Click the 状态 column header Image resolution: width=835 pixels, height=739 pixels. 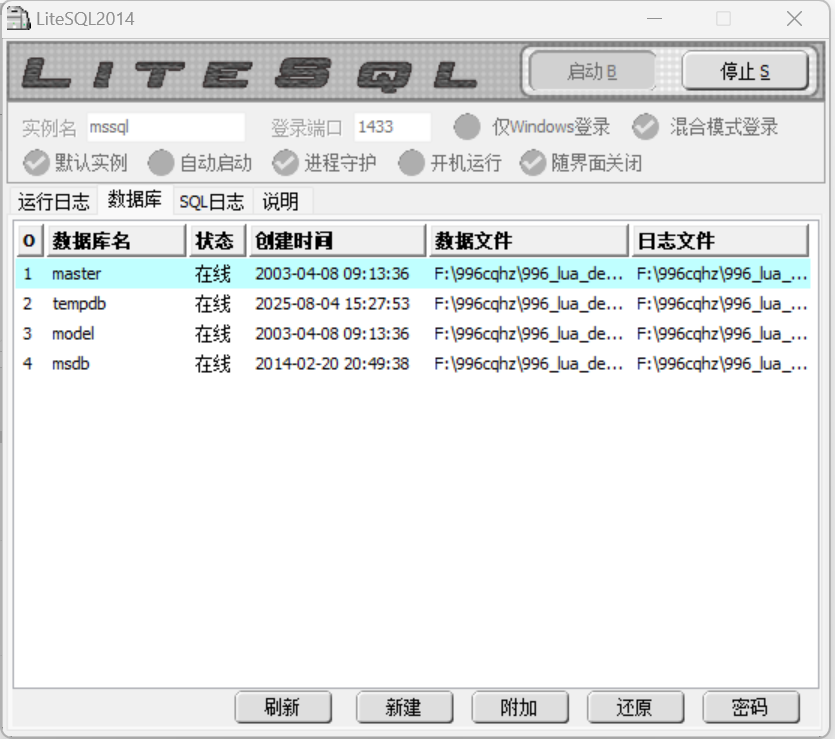[218, 241]
